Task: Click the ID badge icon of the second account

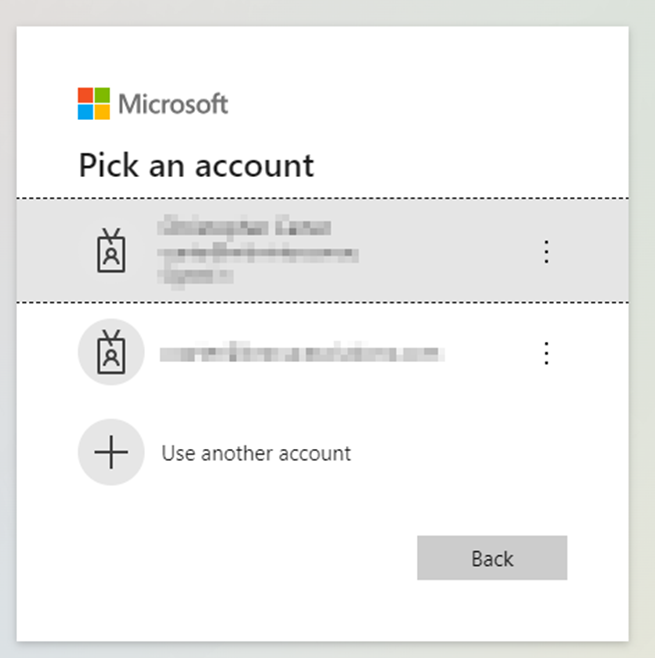Action: coord(110,352)
